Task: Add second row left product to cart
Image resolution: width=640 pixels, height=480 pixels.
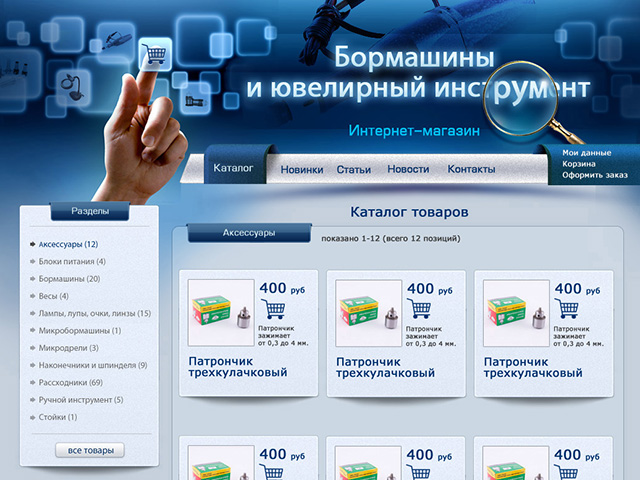Action: click(273, 472)
